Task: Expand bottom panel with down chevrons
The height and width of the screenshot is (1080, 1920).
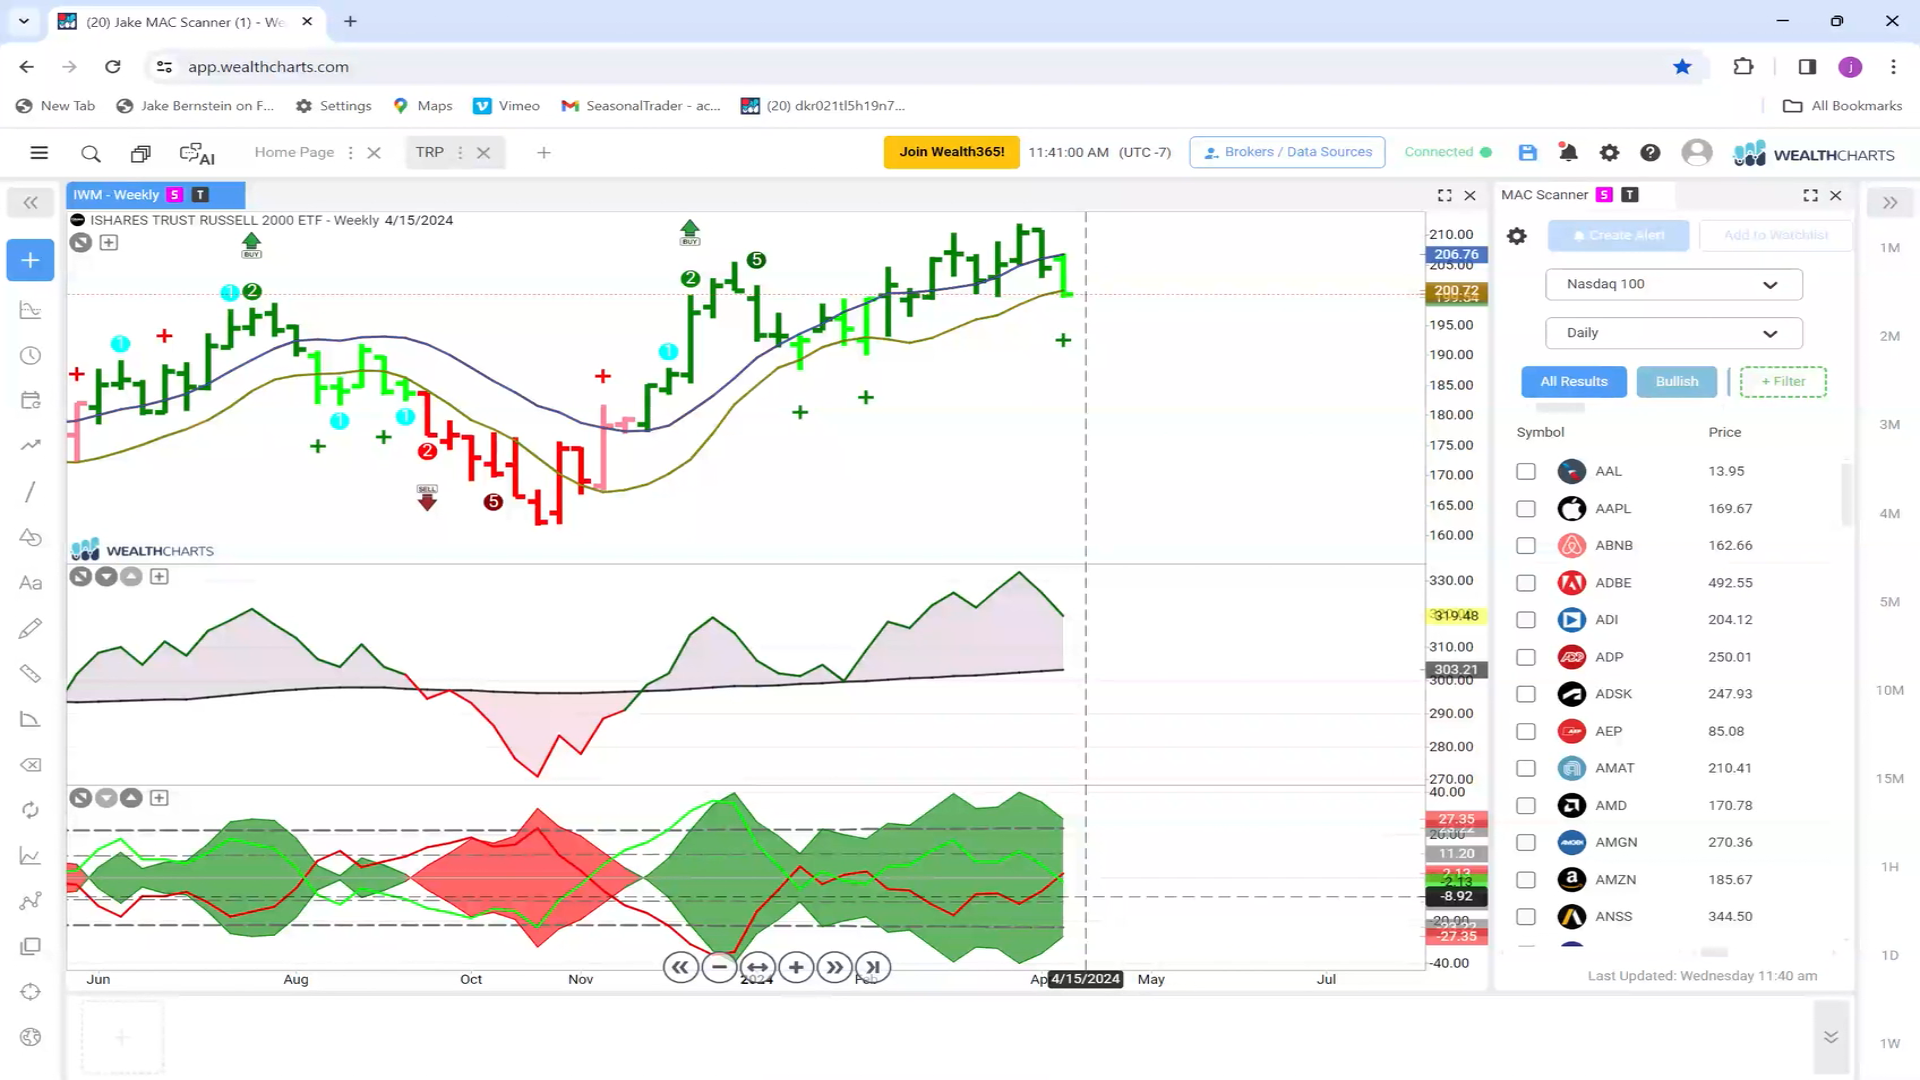Action: point(1831,1037)
